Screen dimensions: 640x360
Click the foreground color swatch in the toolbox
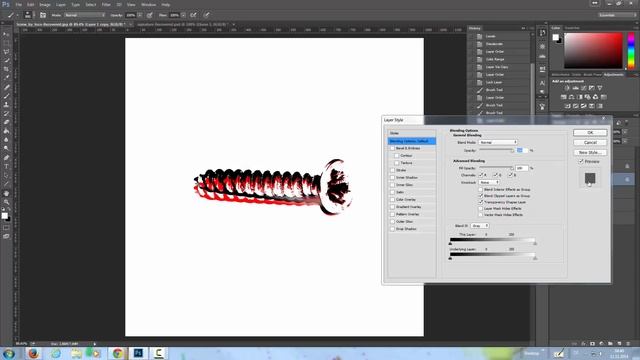pos(4,216)
